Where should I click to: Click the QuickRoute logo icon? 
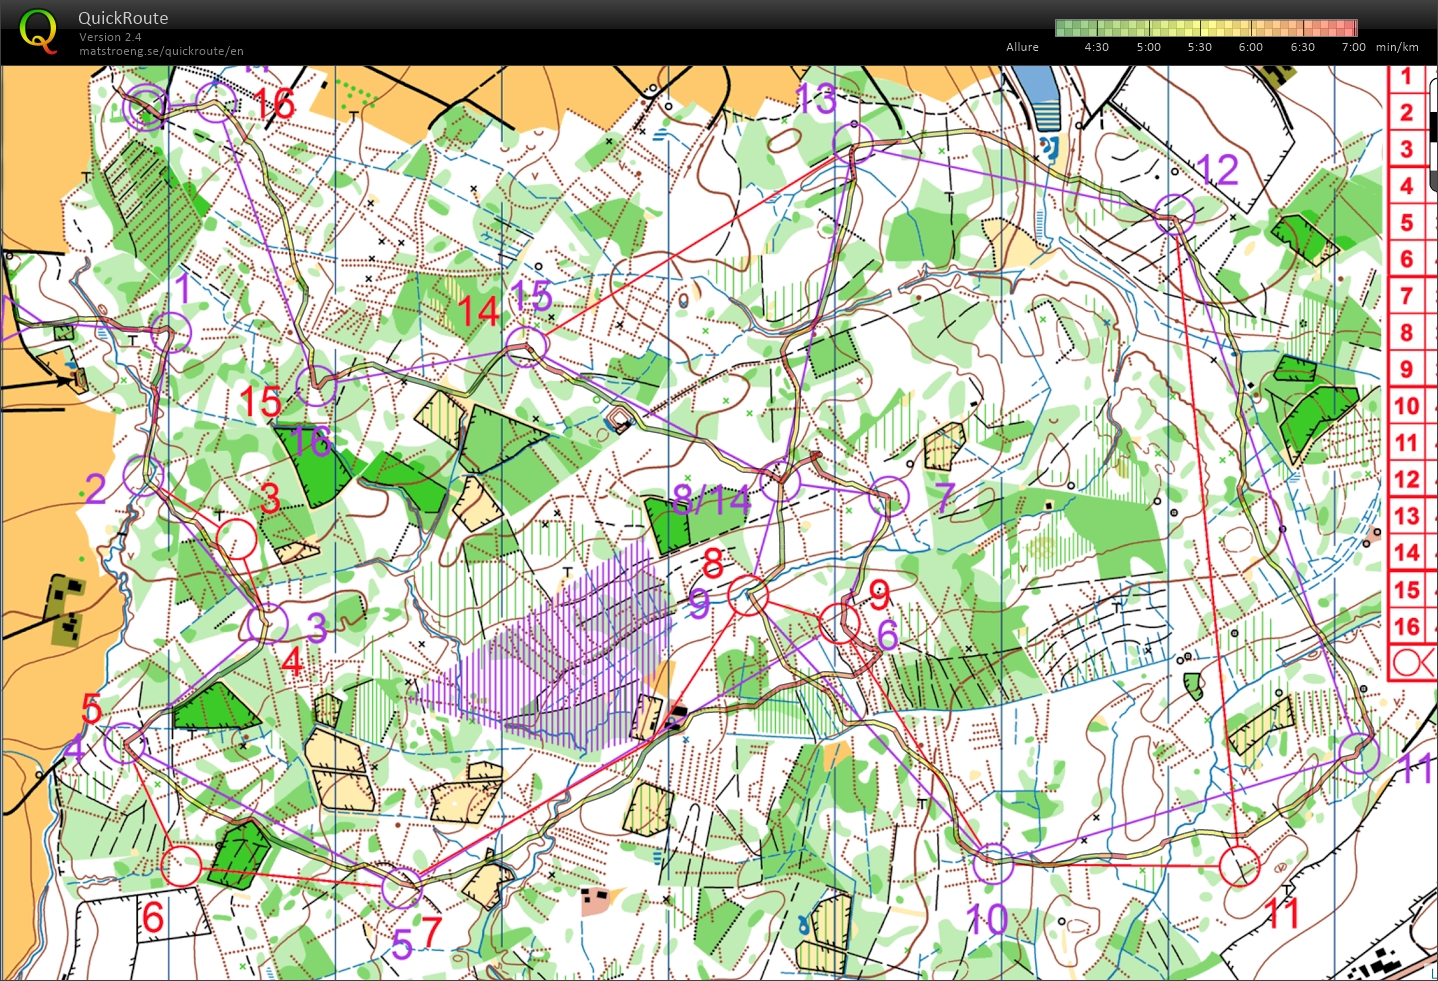[38, 30]
